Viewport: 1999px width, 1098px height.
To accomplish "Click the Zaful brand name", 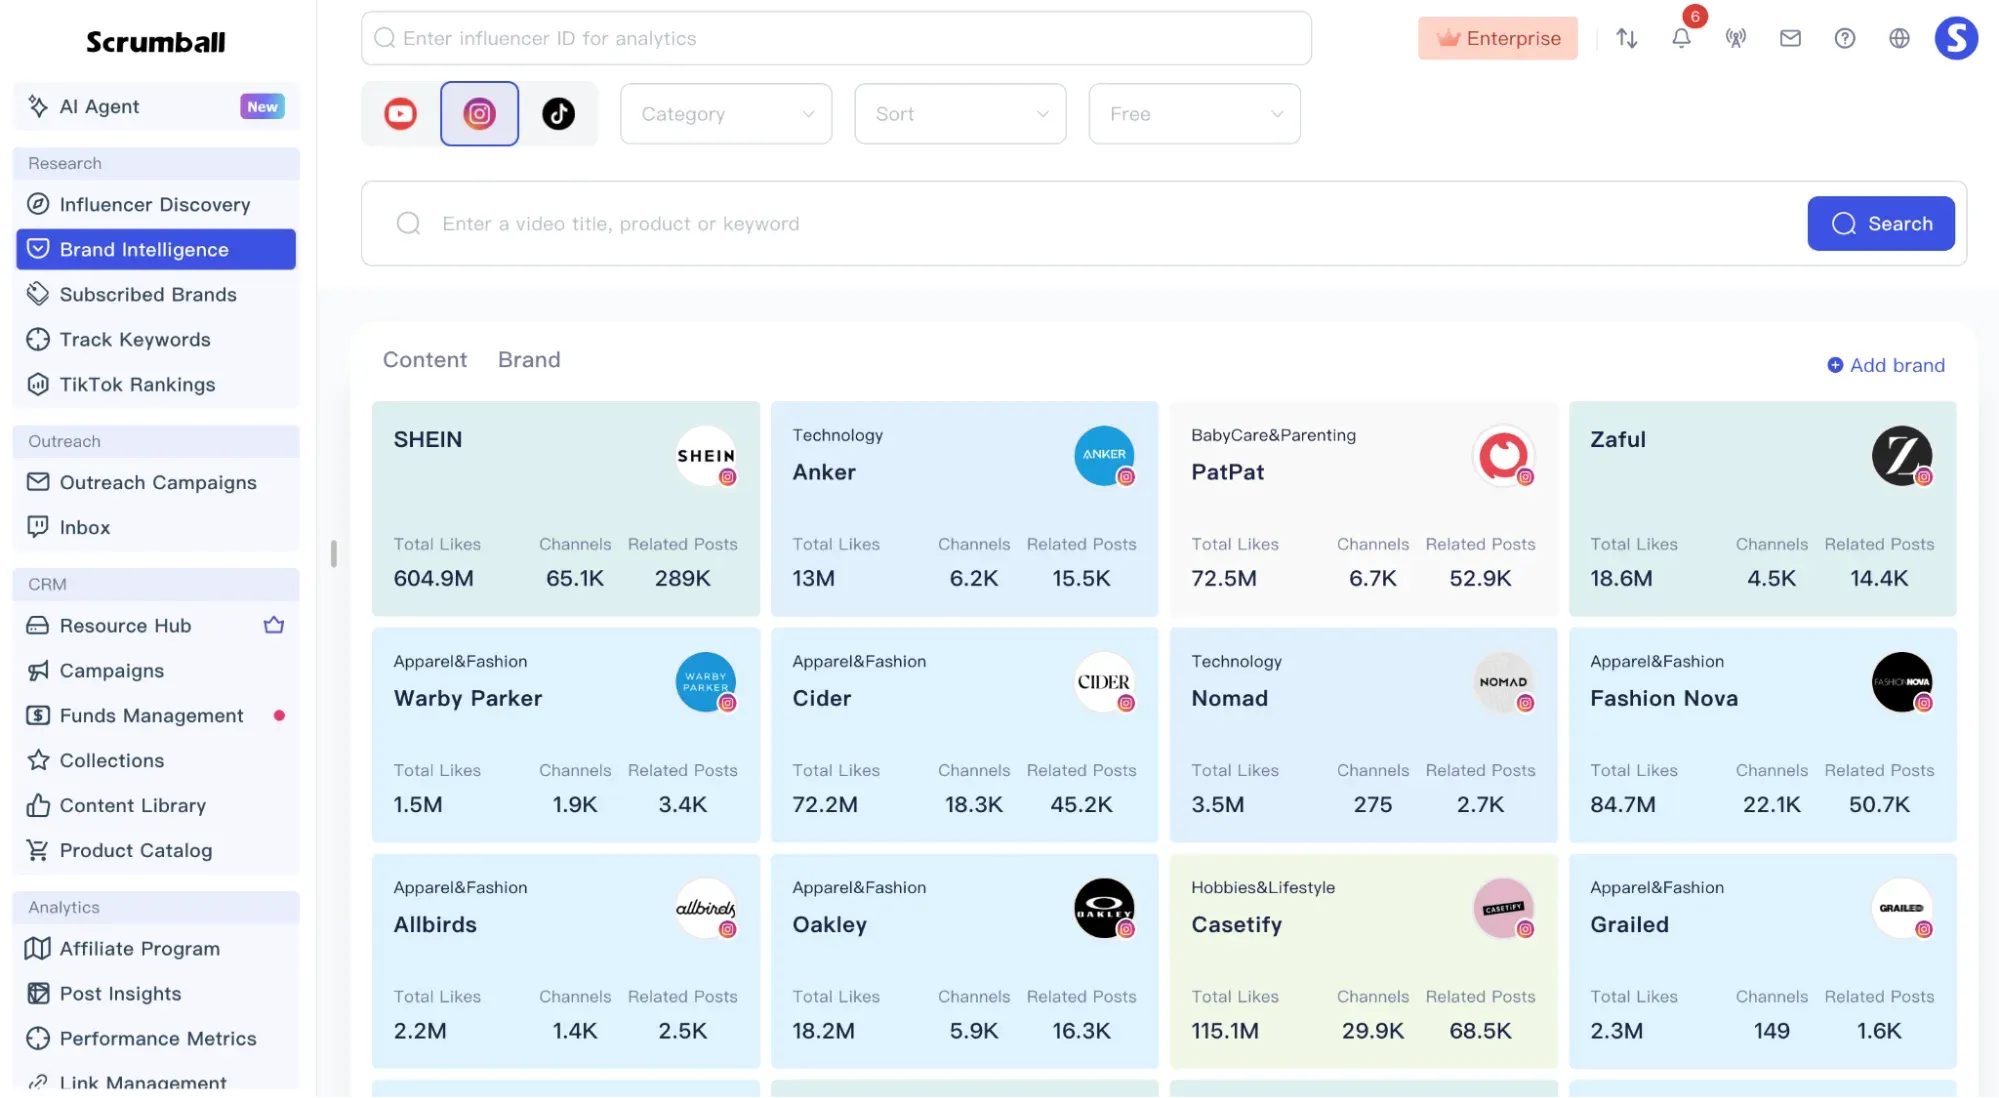I will tap(1617, 439).
